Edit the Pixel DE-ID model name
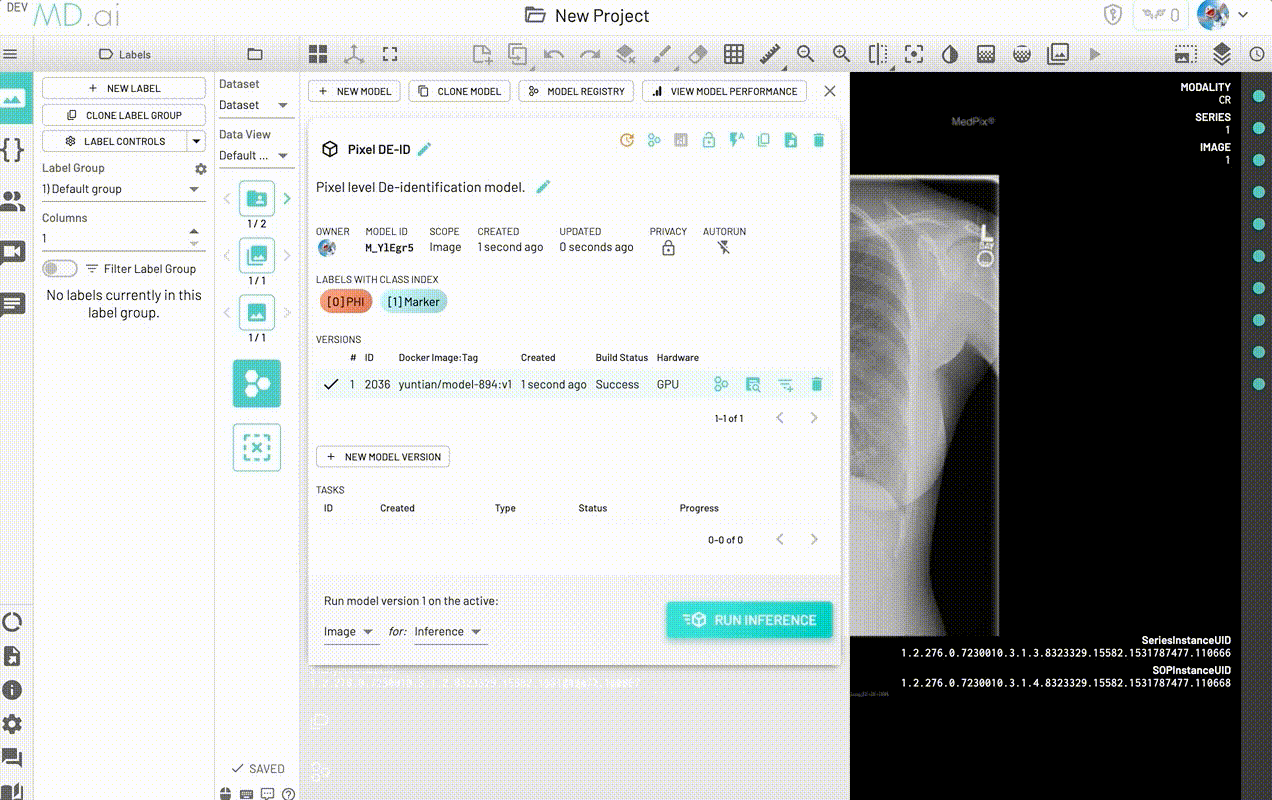The width and height of the screenshot is (1272, 800). (x=425, y=149)
